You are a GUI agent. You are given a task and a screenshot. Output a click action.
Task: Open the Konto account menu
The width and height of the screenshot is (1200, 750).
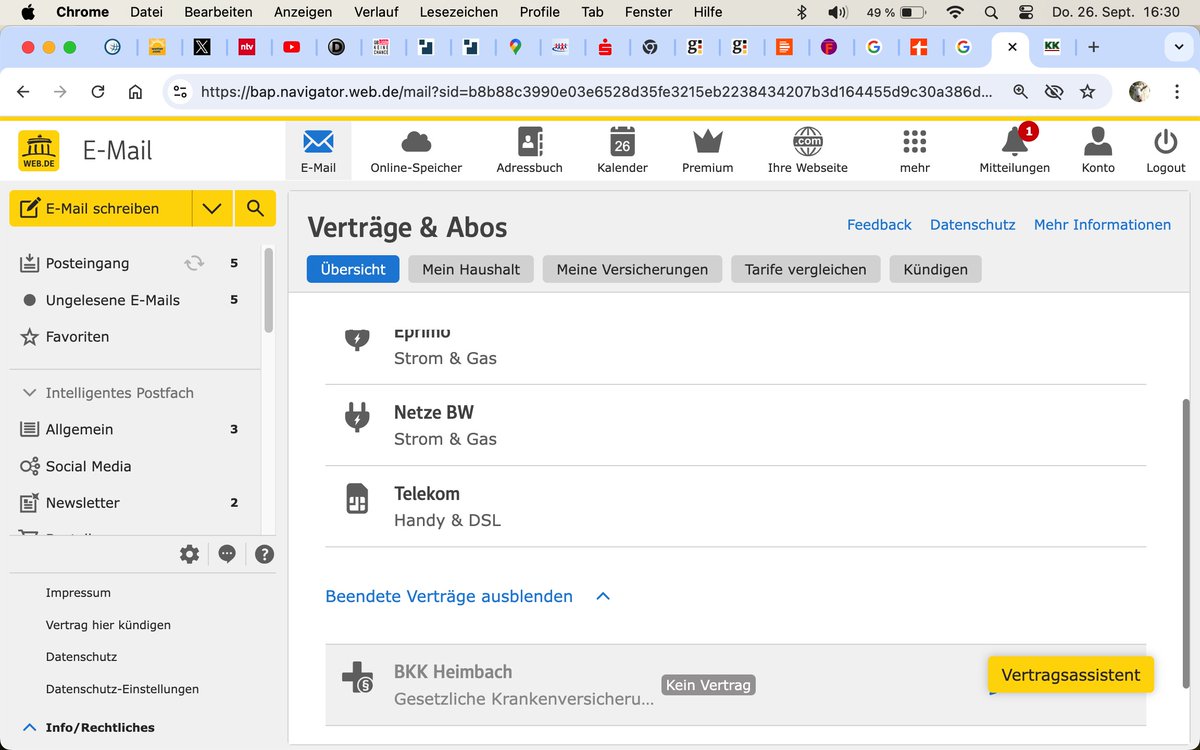pos(1098,151)
